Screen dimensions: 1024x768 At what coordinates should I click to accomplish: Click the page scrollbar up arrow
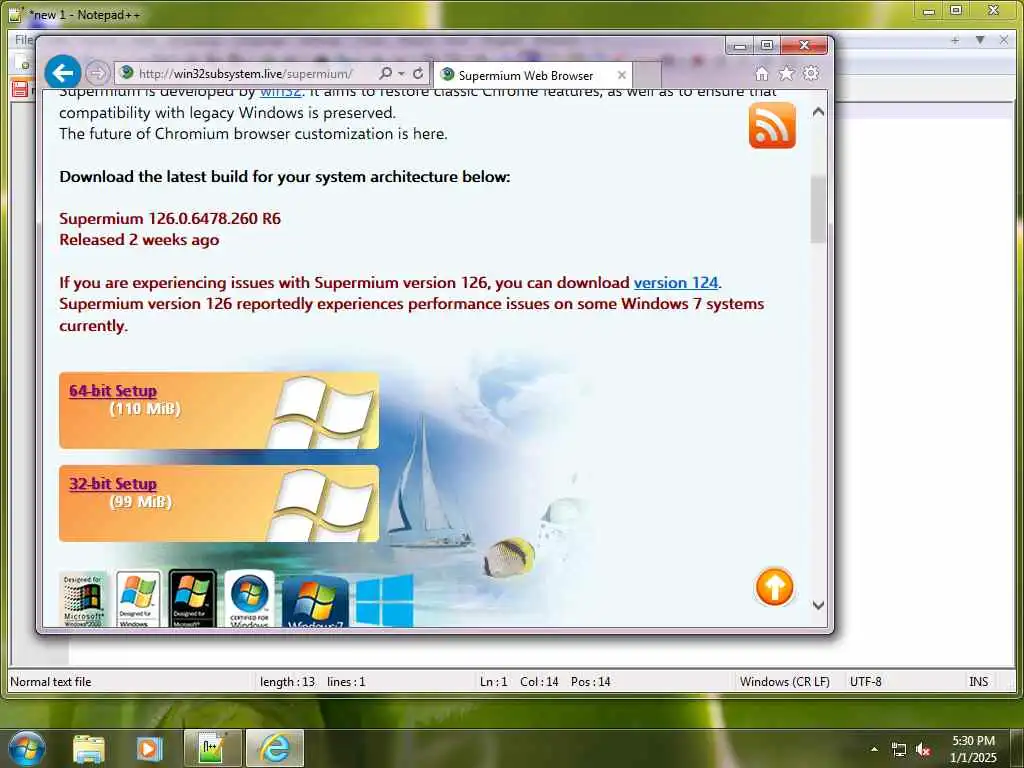click(x=818, y=112)
